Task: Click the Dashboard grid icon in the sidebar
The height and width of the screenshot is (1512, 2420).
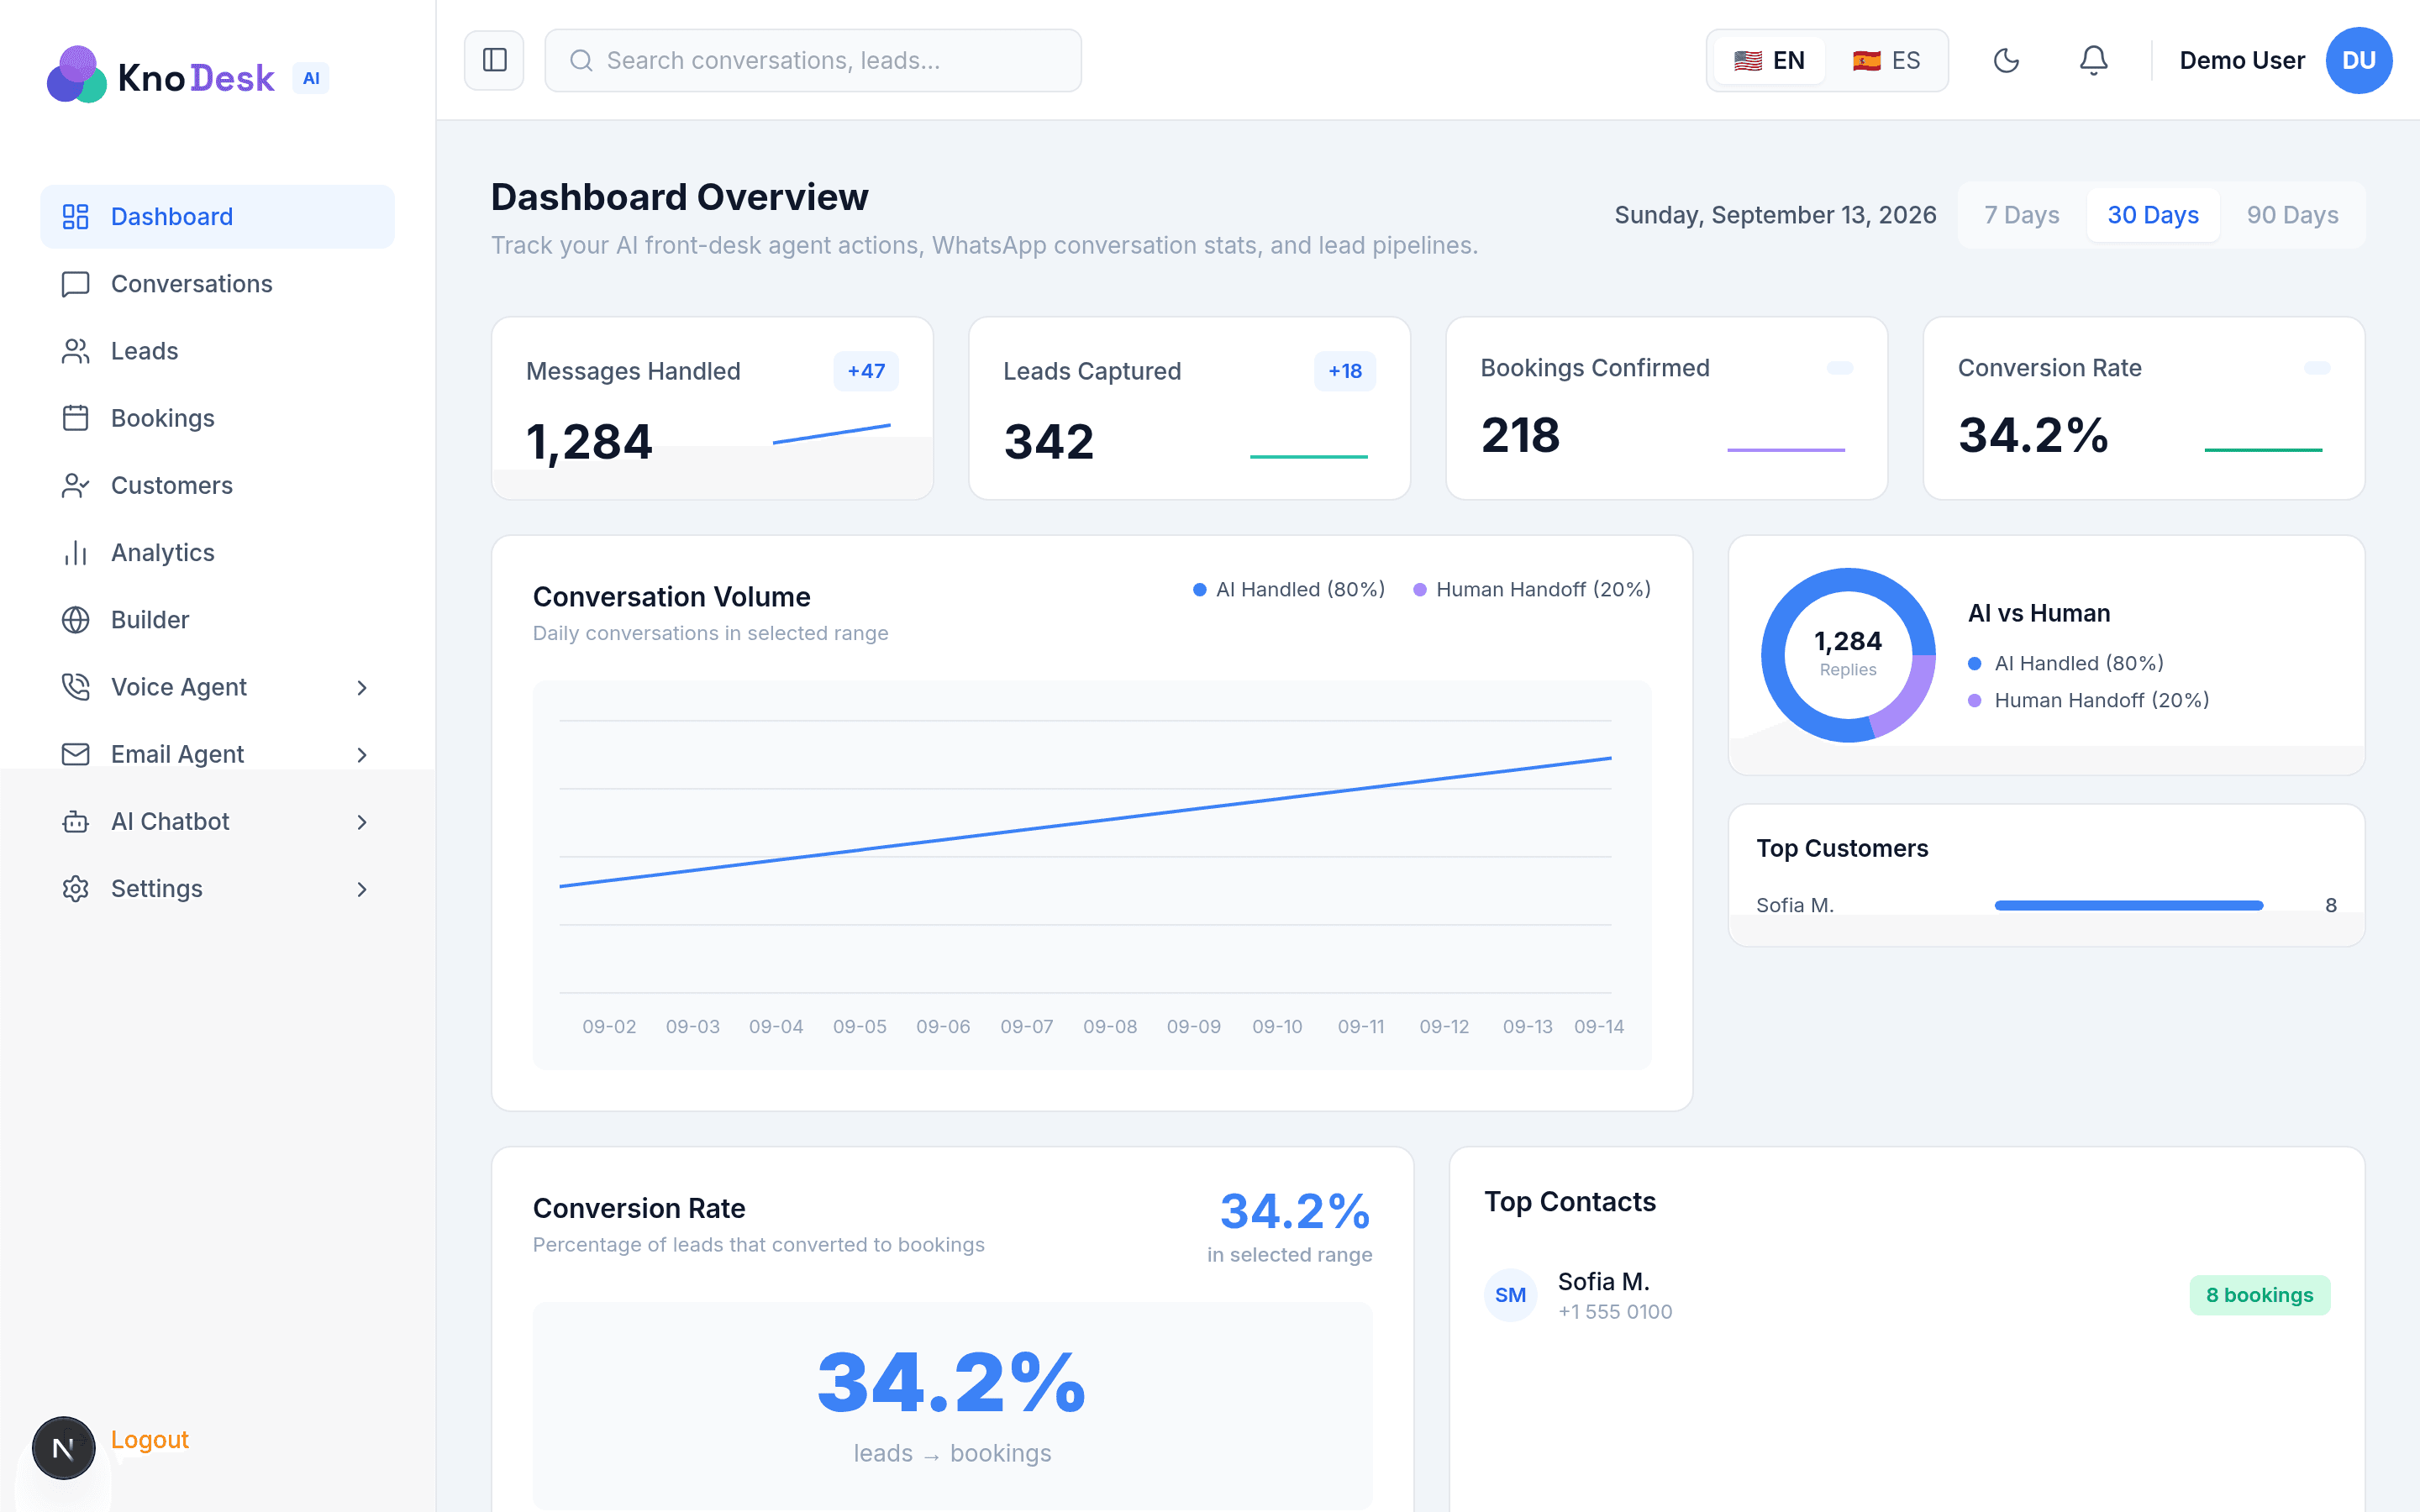Action: 76,216
